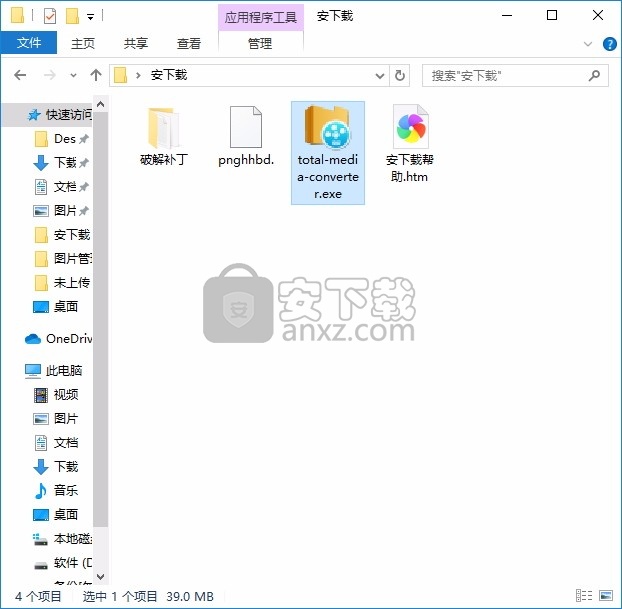Image resolution: width=622 pixels, height=609 pixels.
Task: Open 视频 under 此电脑
Action: (56, 395)
